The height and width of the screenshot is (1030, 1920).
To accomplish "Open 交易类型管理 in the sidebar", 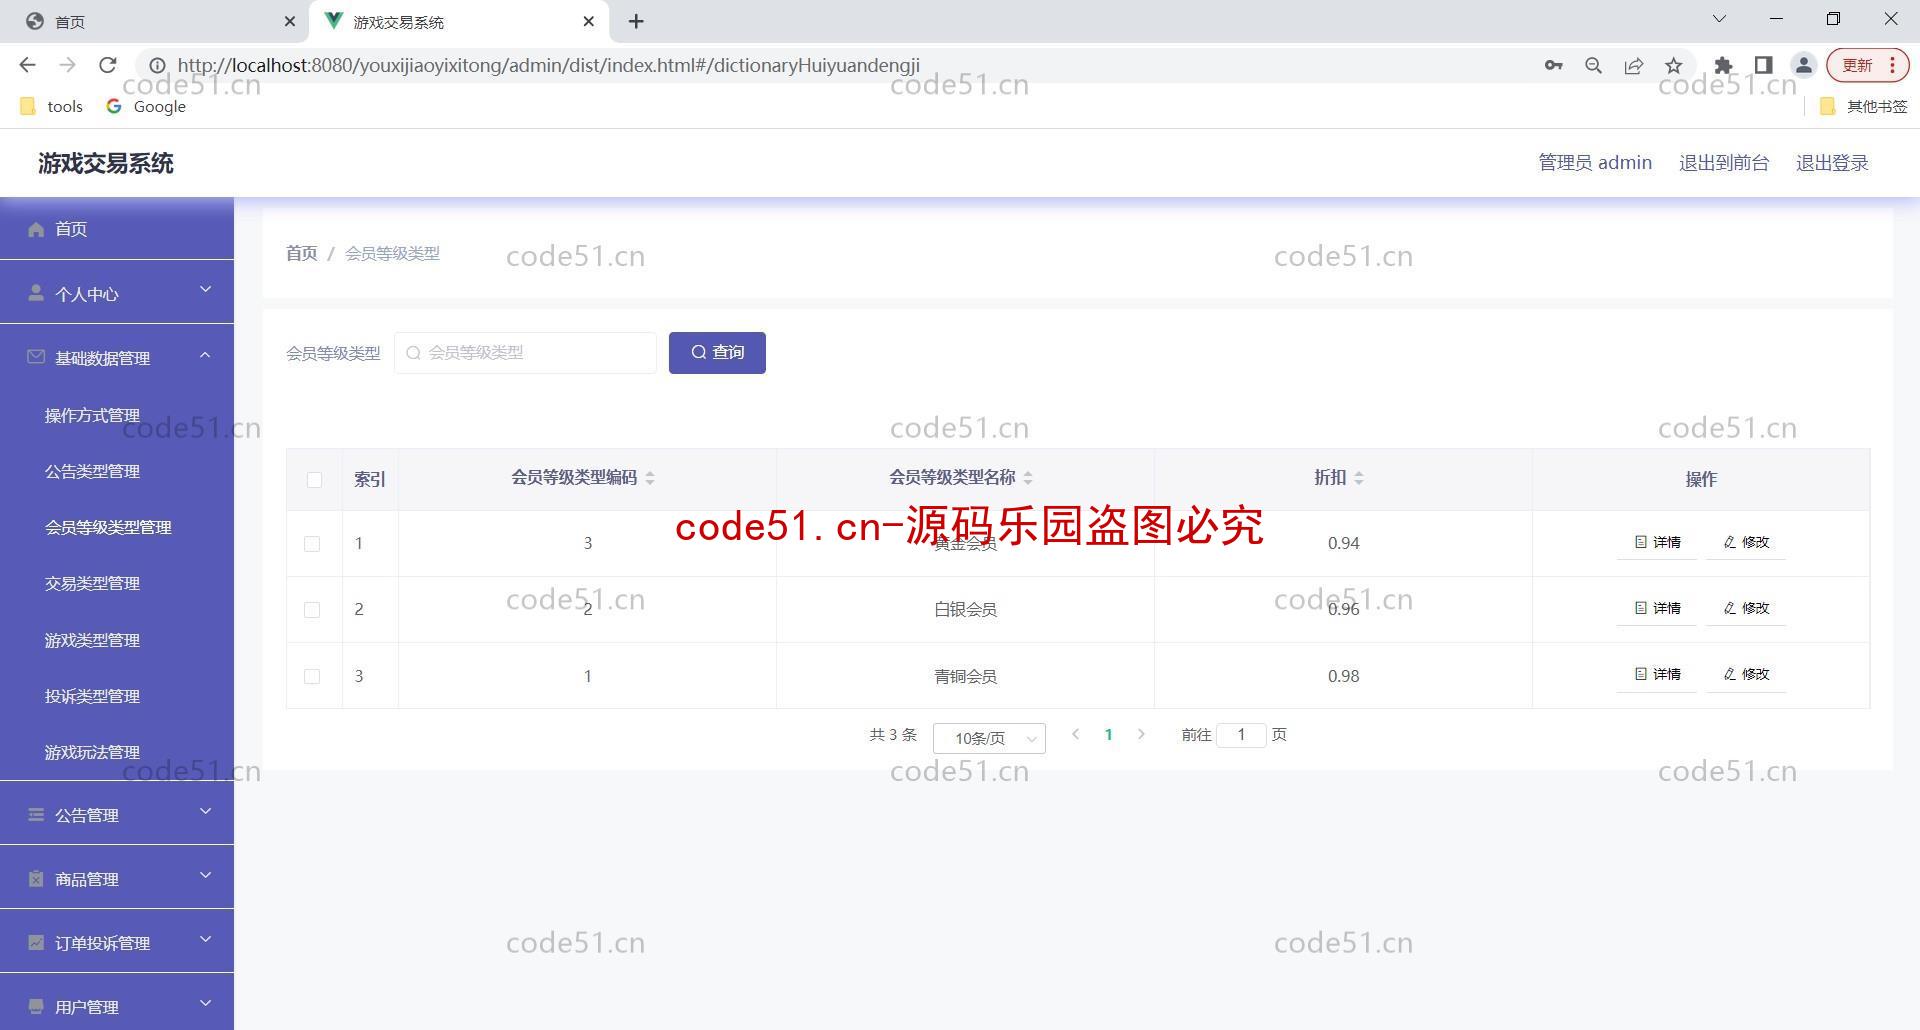I will pyautogui.click(x=92, y=583).
